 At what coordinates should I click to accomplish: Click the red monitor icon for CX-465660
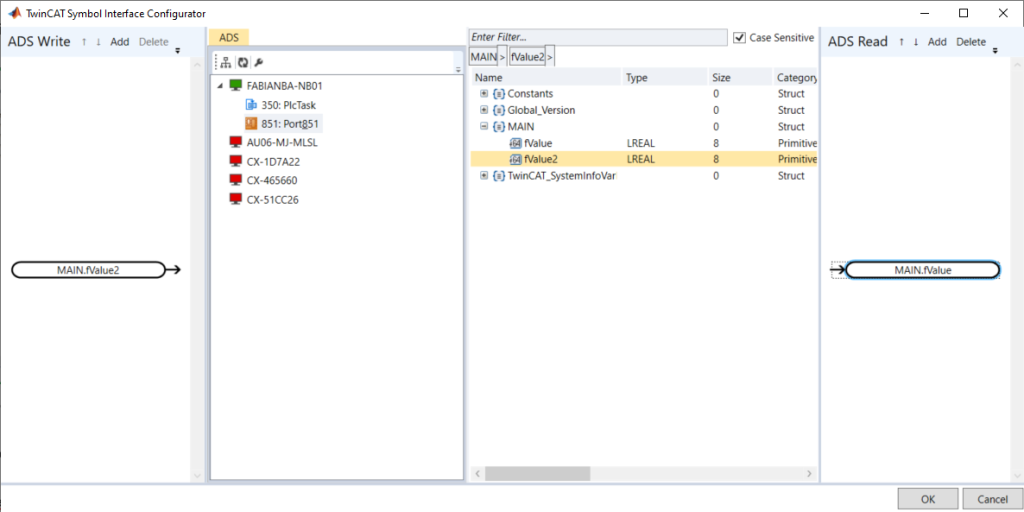(x=236, y=181)
